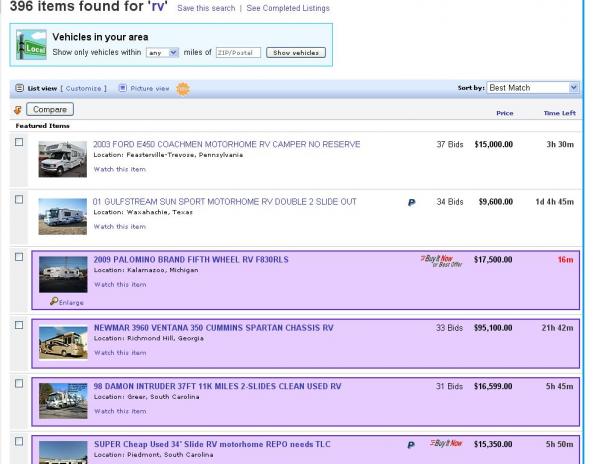Click the Compare button
This screenshot has height=464, width=600.
pos(50,109)
